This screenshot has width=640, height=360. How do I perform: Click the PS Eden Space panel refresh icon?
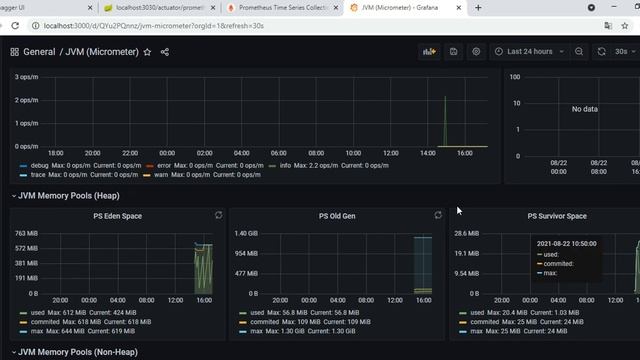(218, 215)
